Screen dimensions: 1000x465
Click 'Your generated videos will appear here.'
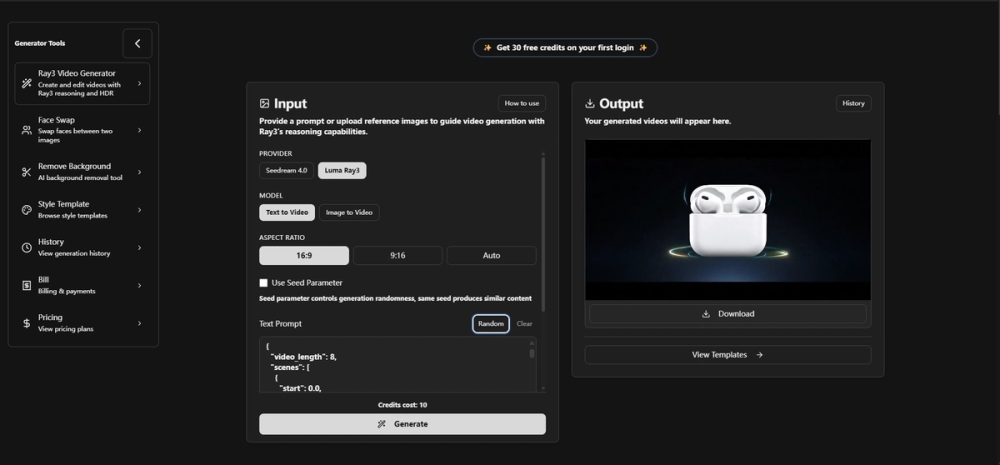(658, 121)
